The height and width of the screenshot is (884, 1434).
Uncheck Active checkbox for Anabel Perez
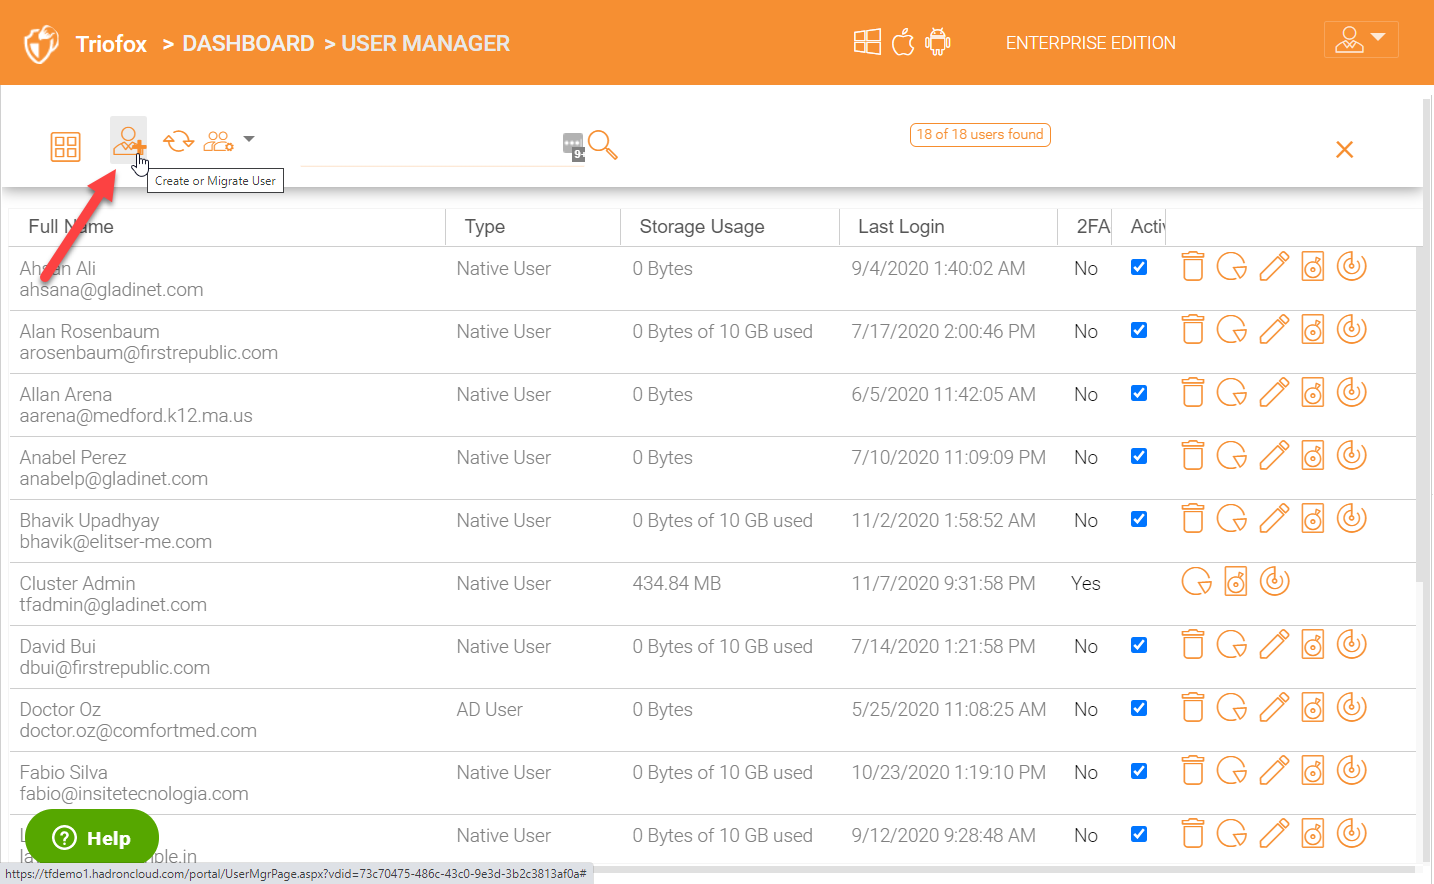pos(1139,456)
